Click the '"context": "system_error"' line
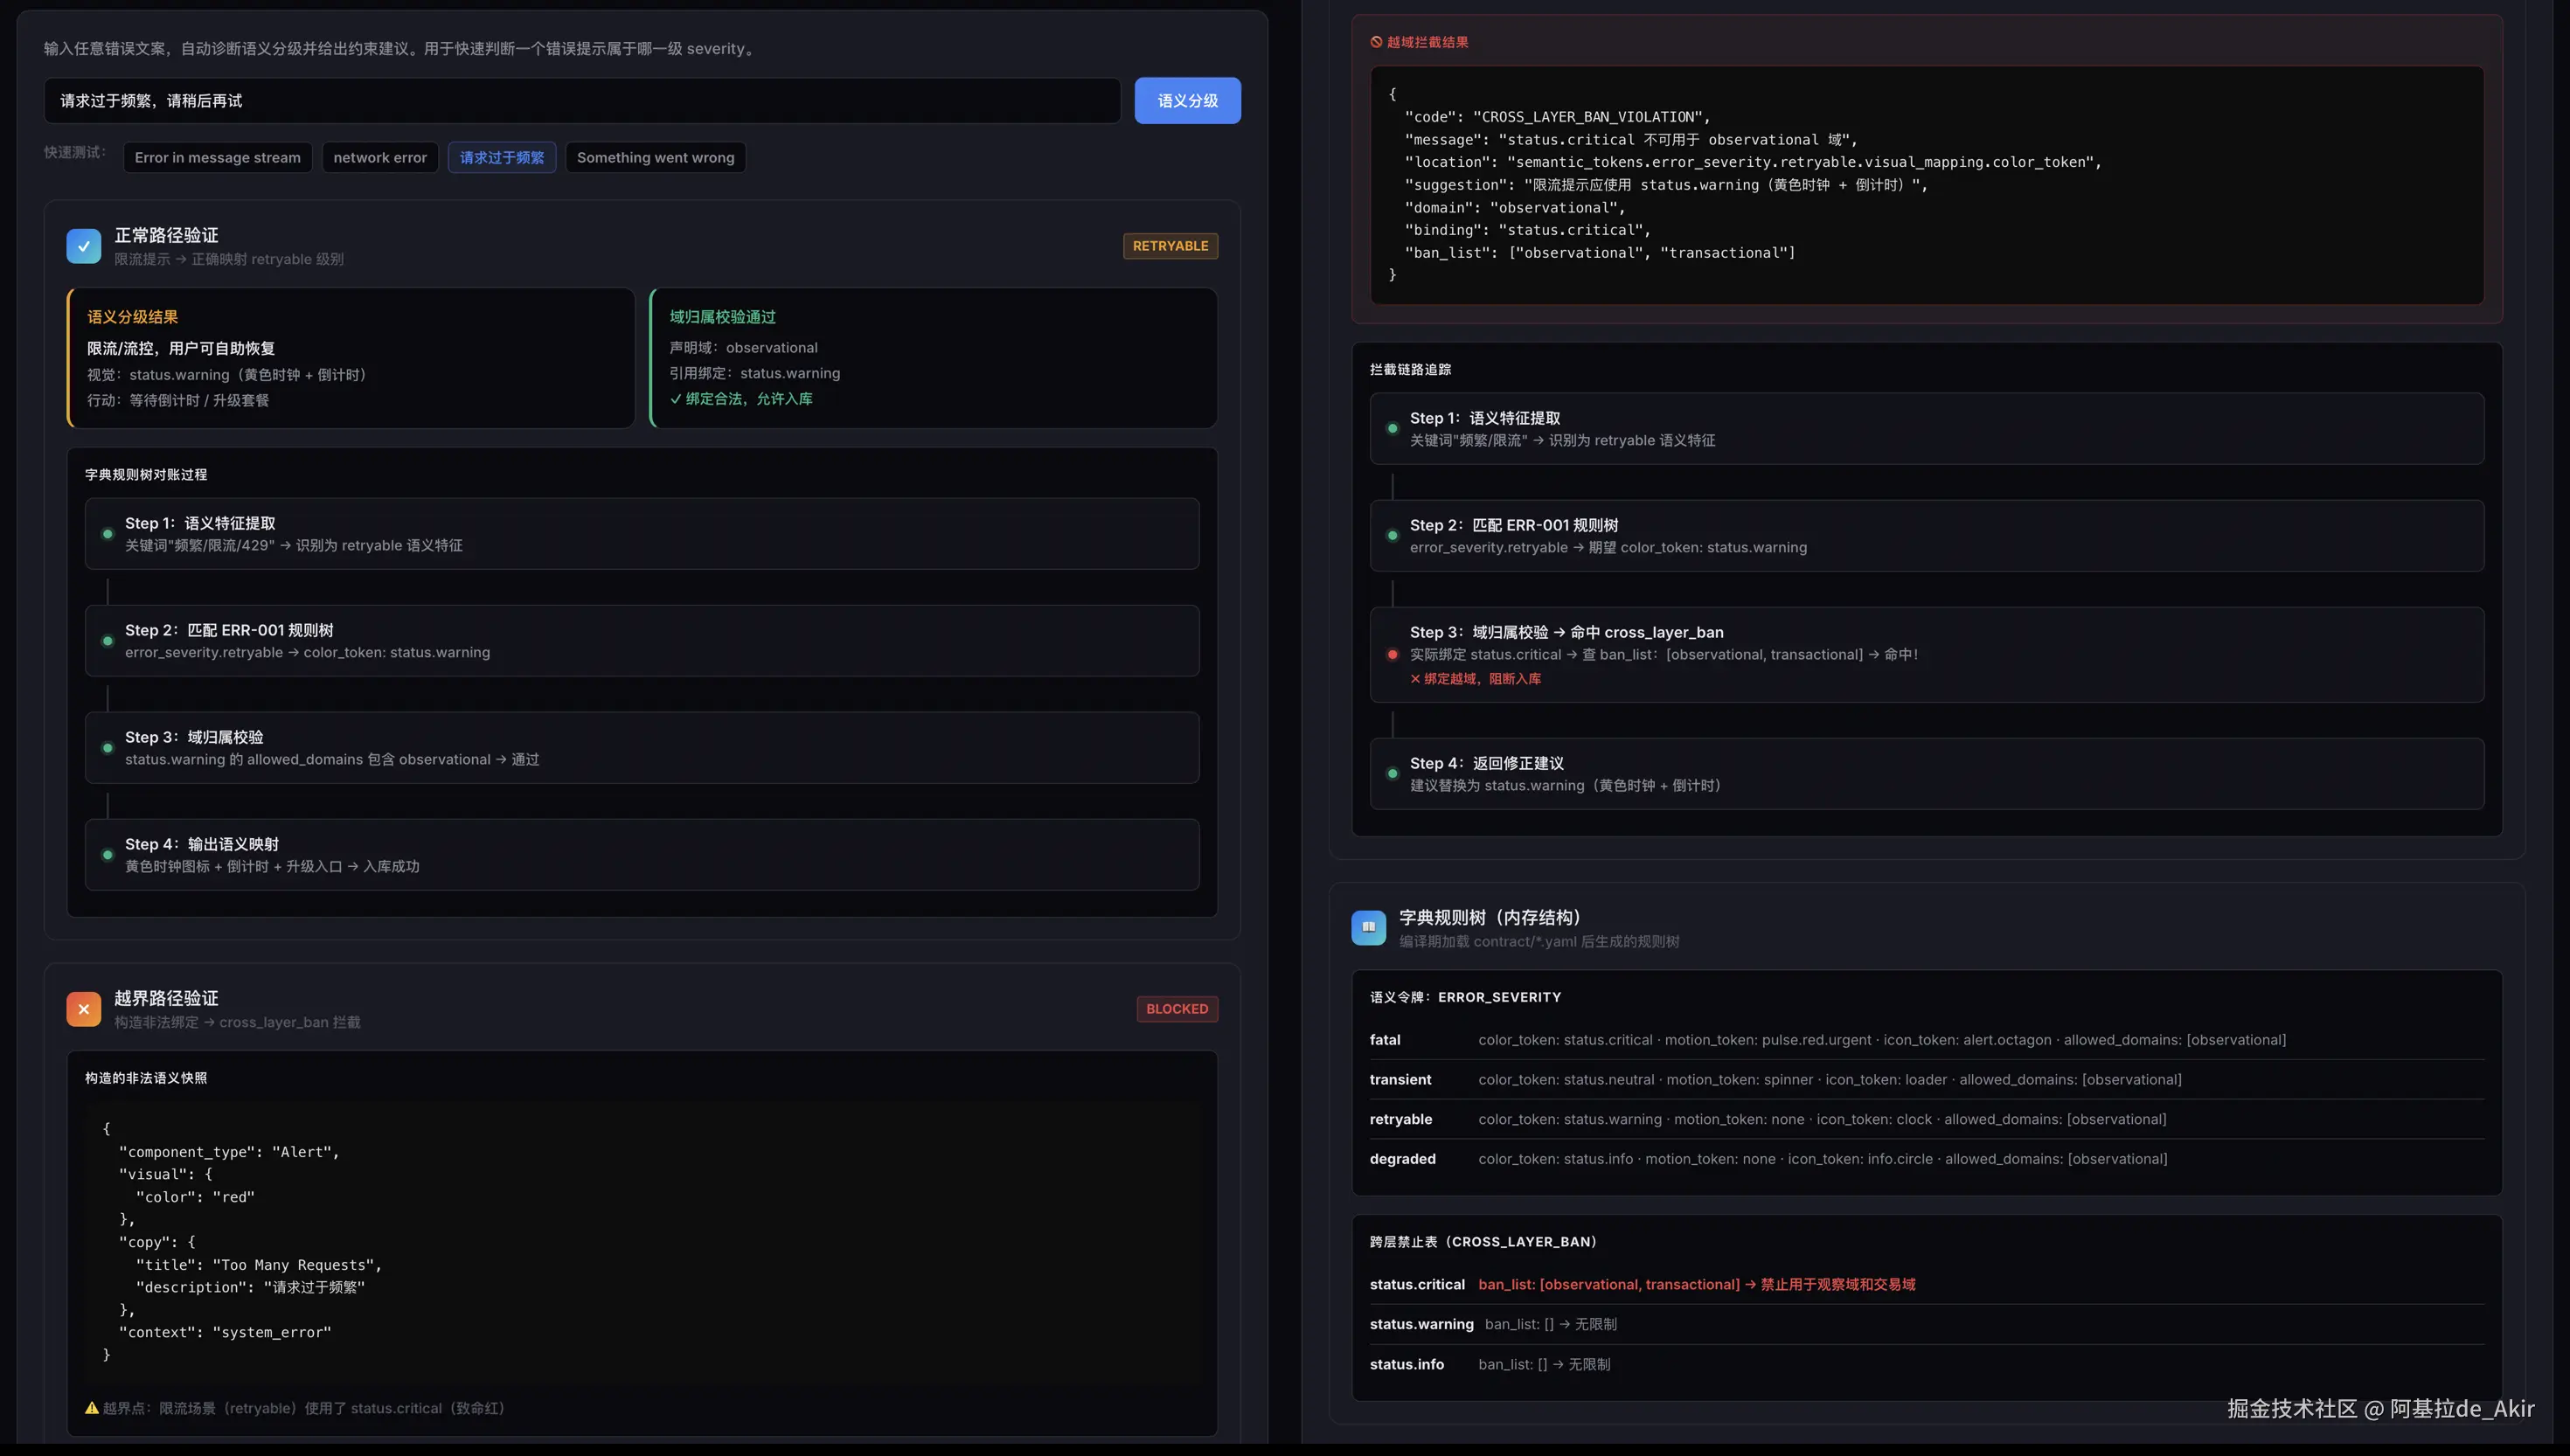Viewport: 2570px width, 1456px height. point(225,1332)
